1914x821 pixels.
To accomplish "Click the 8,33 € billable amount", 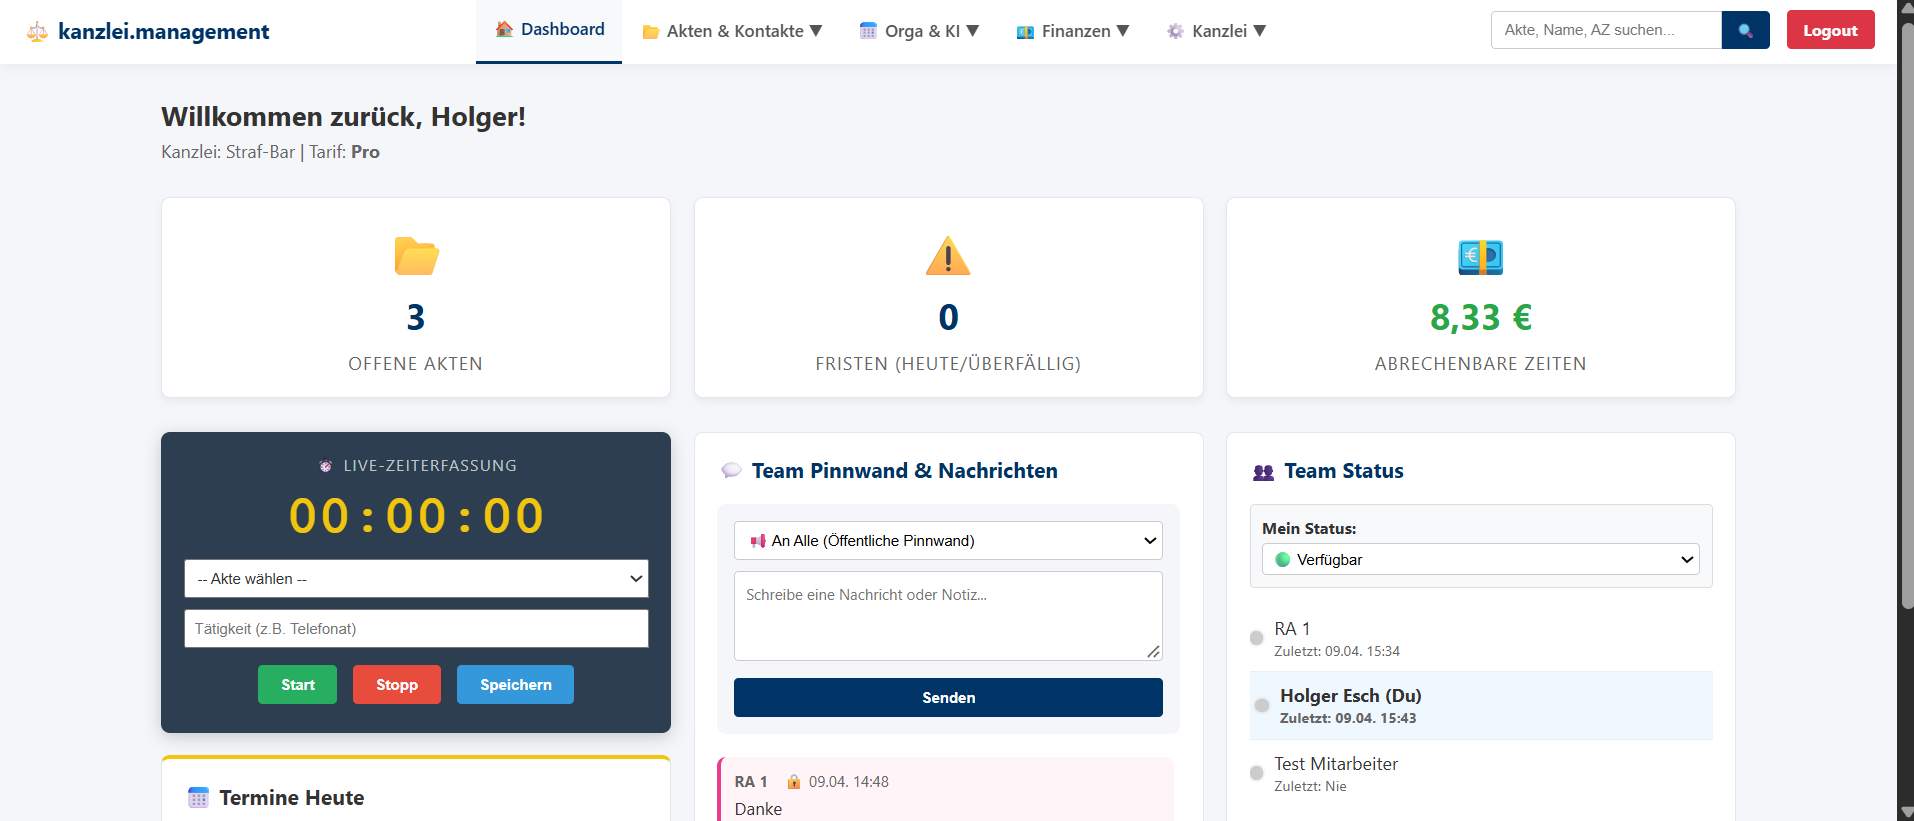I will 1480,318.
